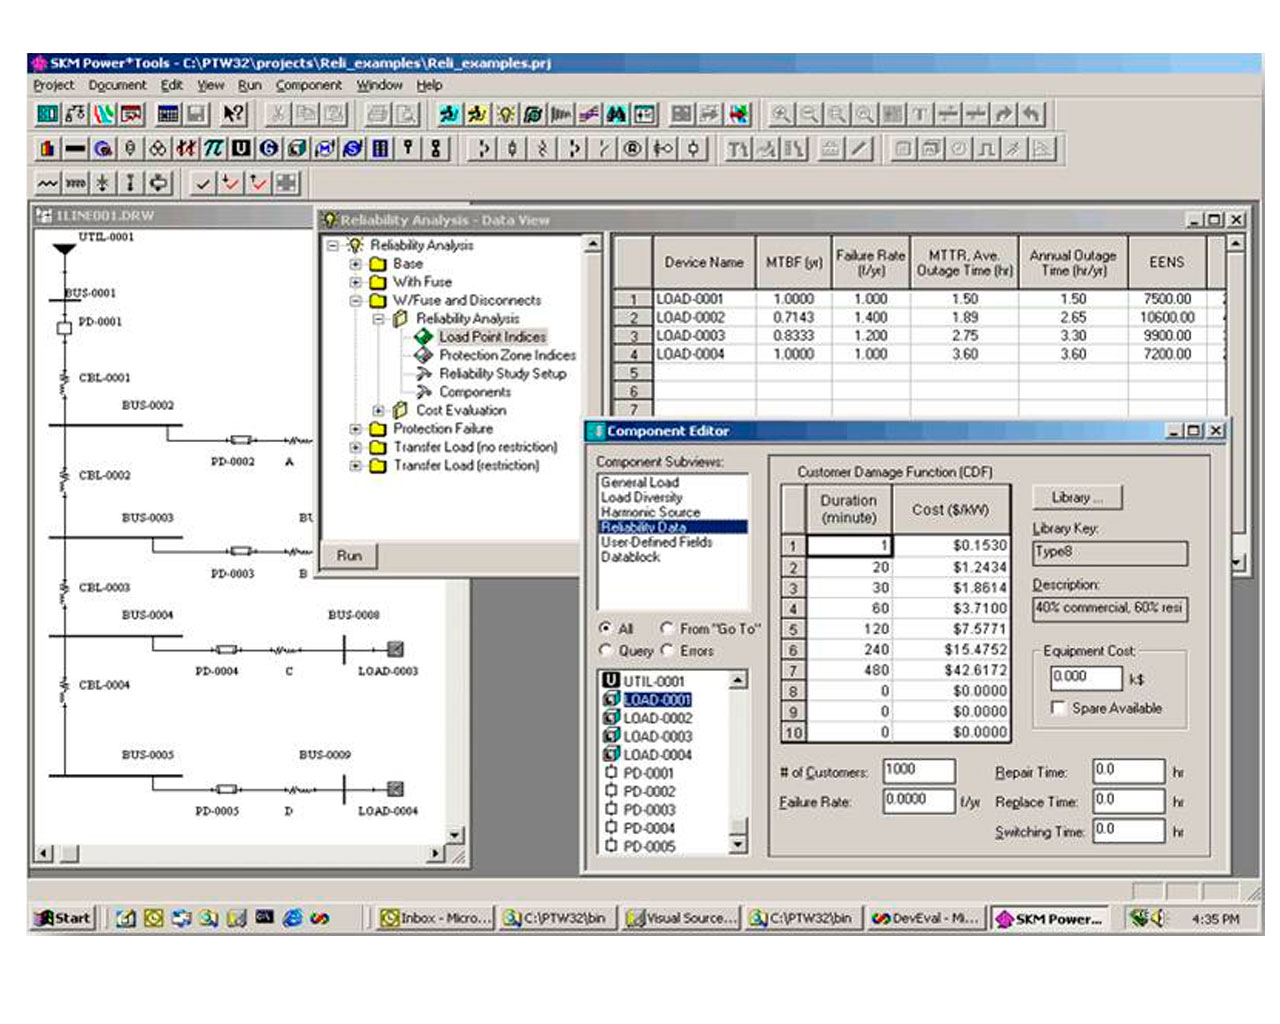Click the lightbulb icon in the top toolbar

point(505,114)
